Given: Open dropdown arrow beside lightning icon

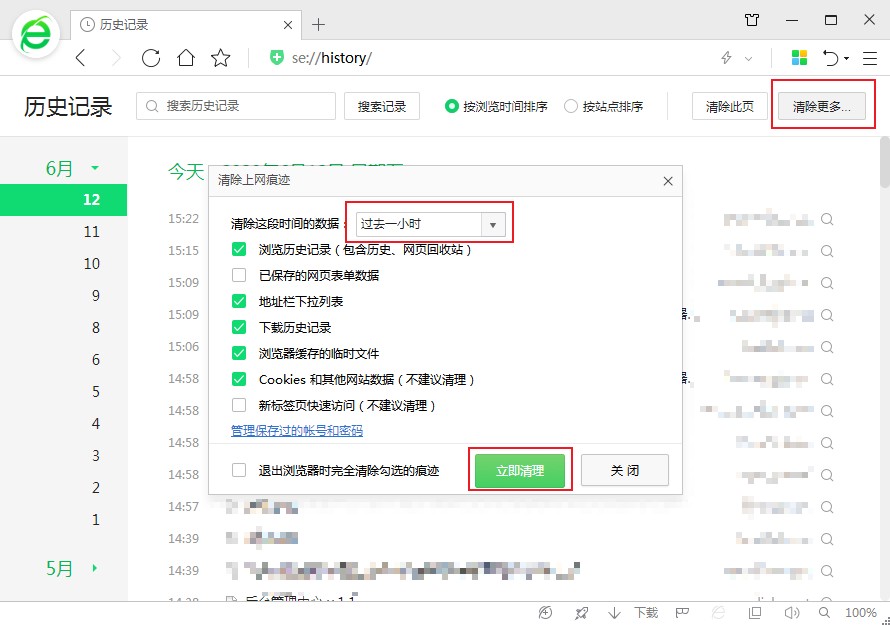Looking at the screenshot, I should pyautogui.click(x=748, y=58).
